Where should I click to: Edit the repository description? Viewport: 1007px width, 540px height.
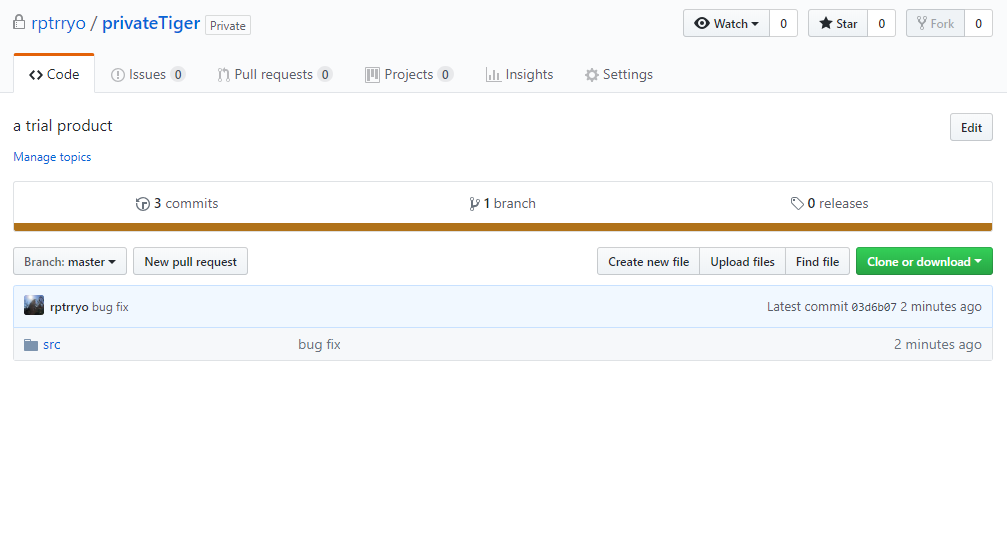pyautogui.click(x=971, y=127)
